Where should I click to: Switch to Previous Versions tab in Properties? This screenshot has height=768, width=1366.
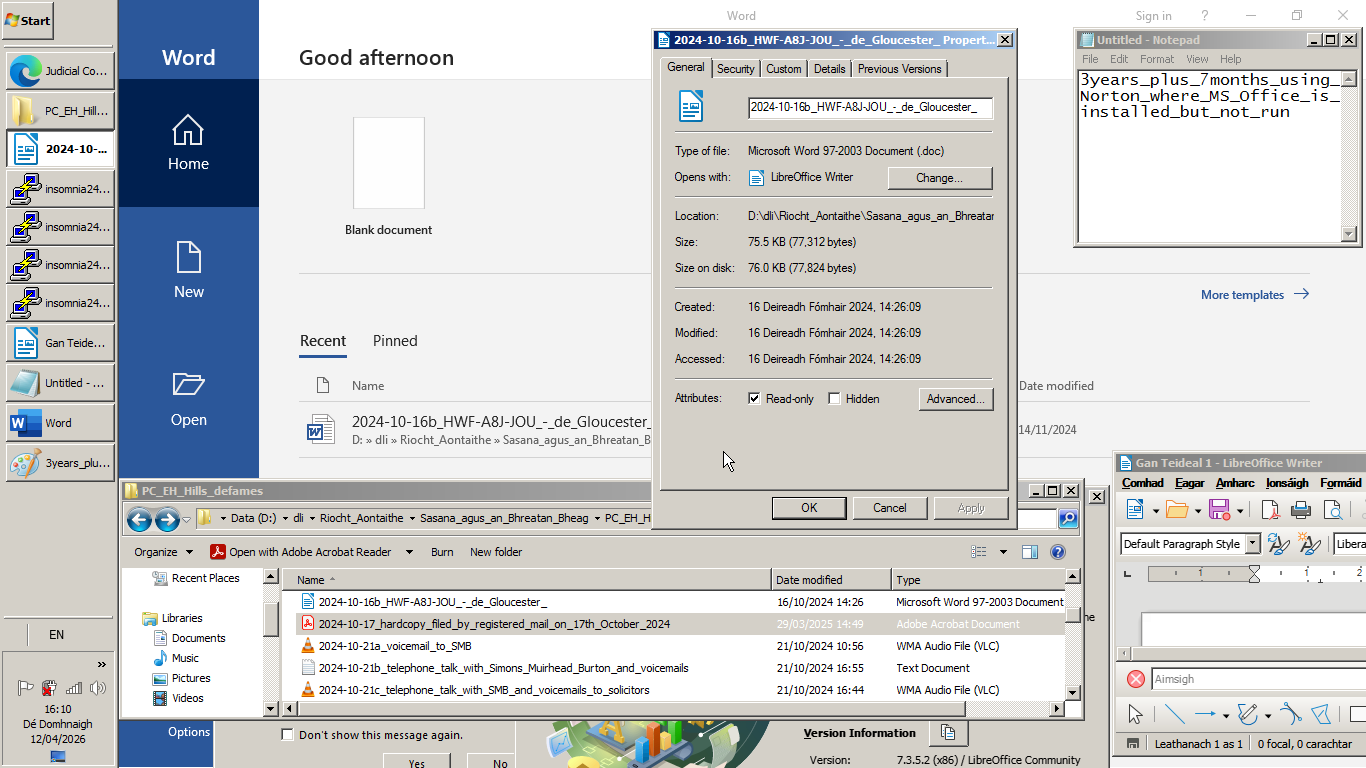[x=899, y=69]
